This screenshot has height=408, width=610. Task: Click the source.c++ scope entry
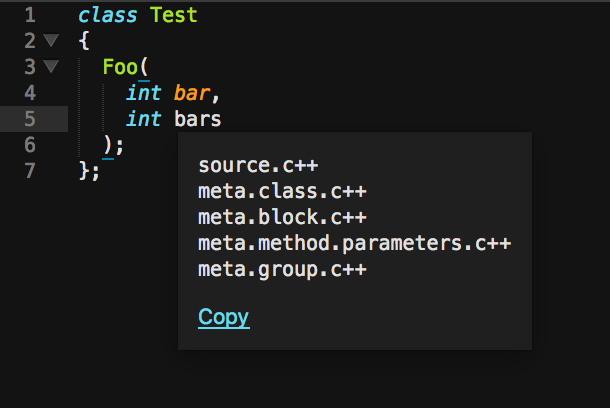pyautogui.click(x=258, y=165)
